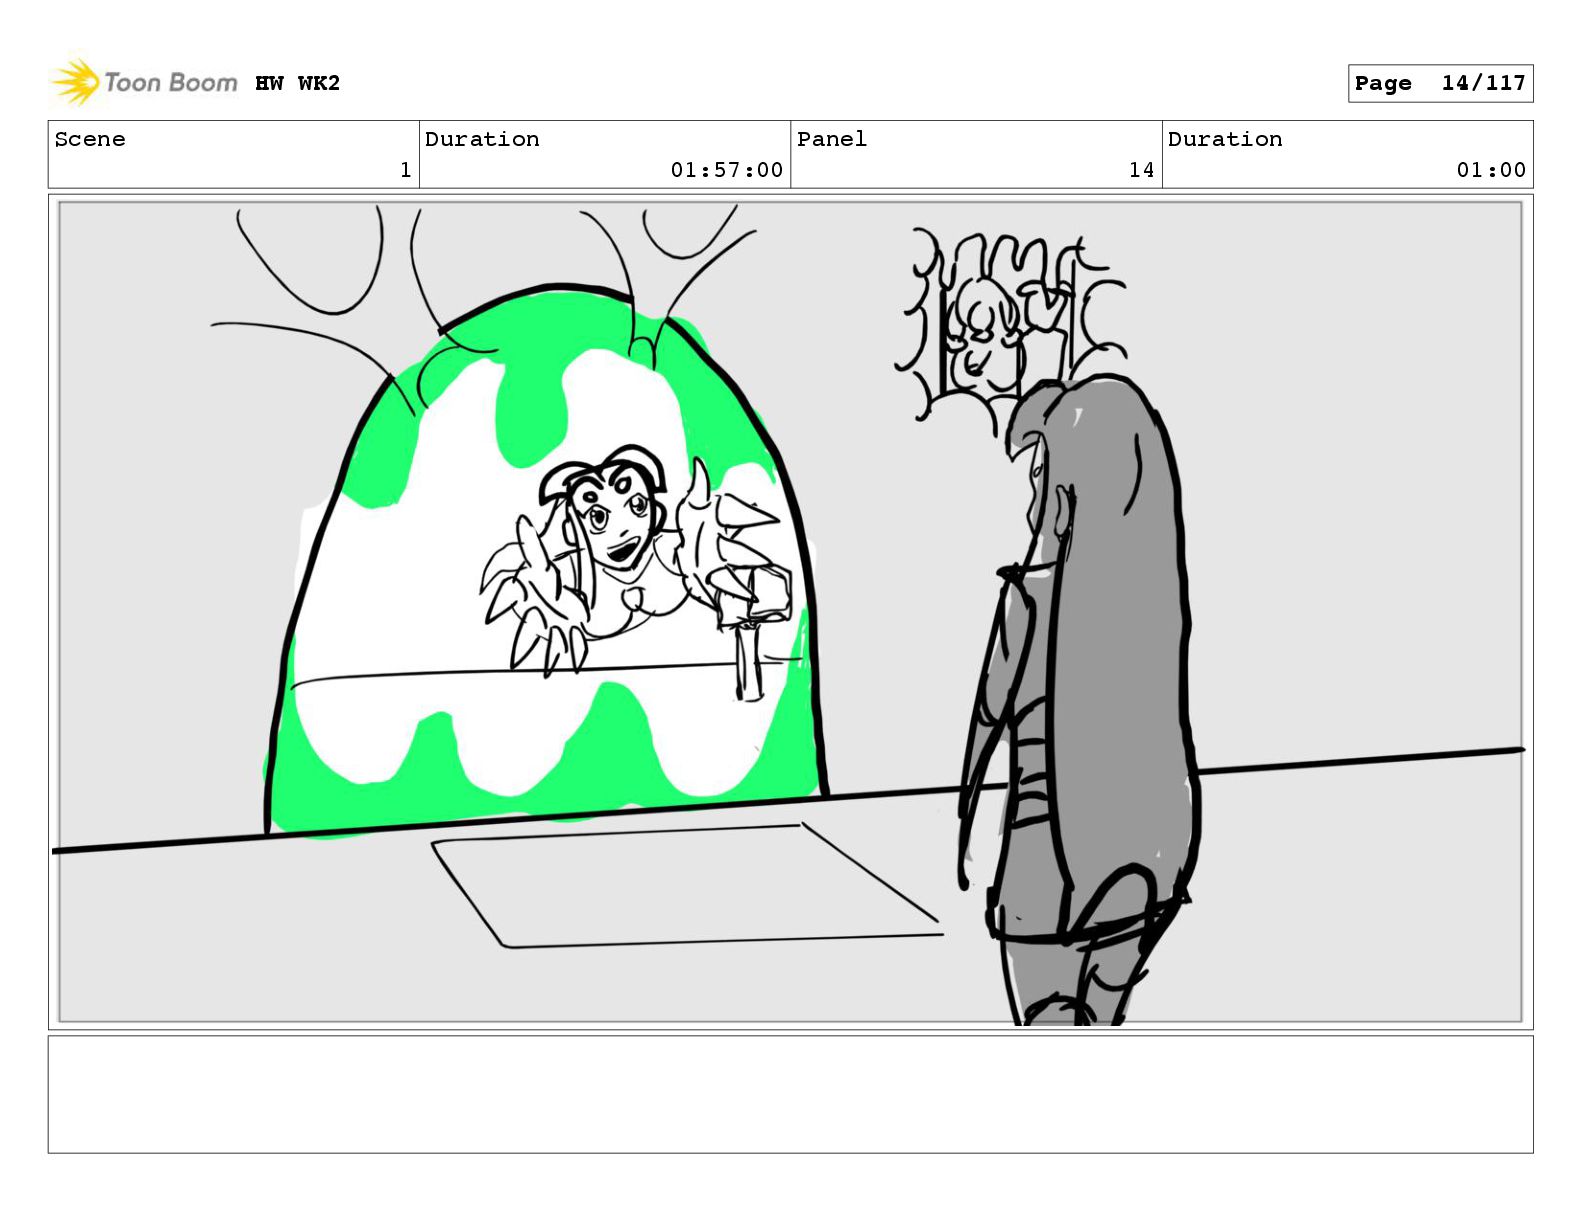Screen dimensions: 1582x1225
Task: Click the Toon Boom logo
Action: tap(144, 82)
